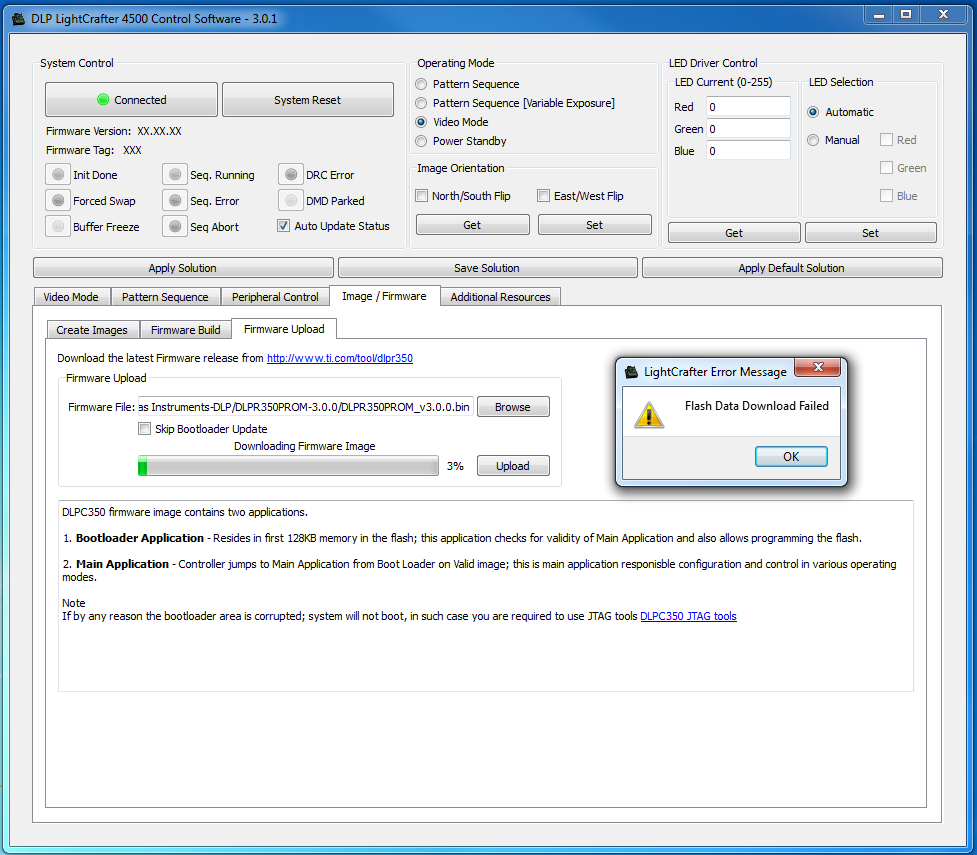Click the 'Flash Data Download Failed' message
The width and height of the screenshot is (977, 855).
tap(756, 406)
